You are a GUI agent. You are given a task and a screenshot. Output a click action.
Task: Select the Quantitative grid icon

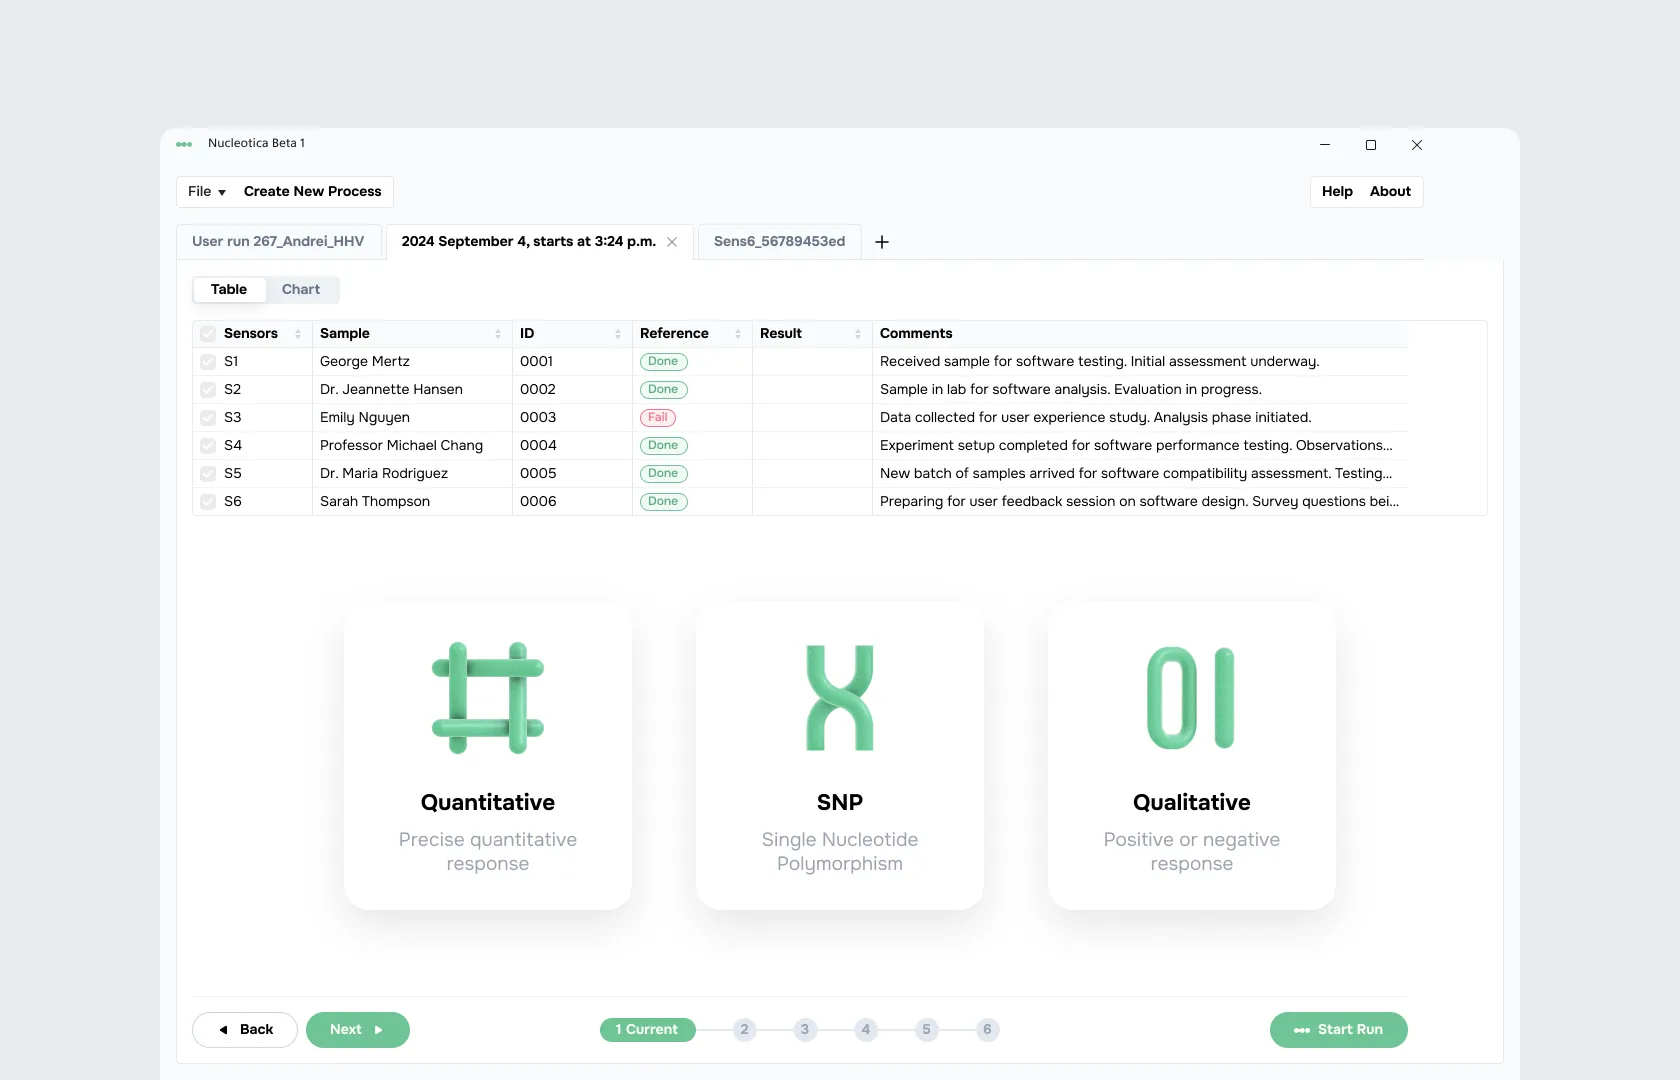488,698
